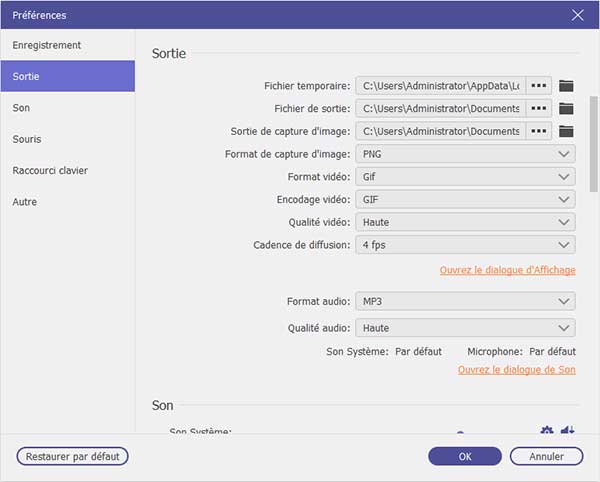Confirm the preferences with OK
Screen dimensions: 600x482
tap(465, 456)
